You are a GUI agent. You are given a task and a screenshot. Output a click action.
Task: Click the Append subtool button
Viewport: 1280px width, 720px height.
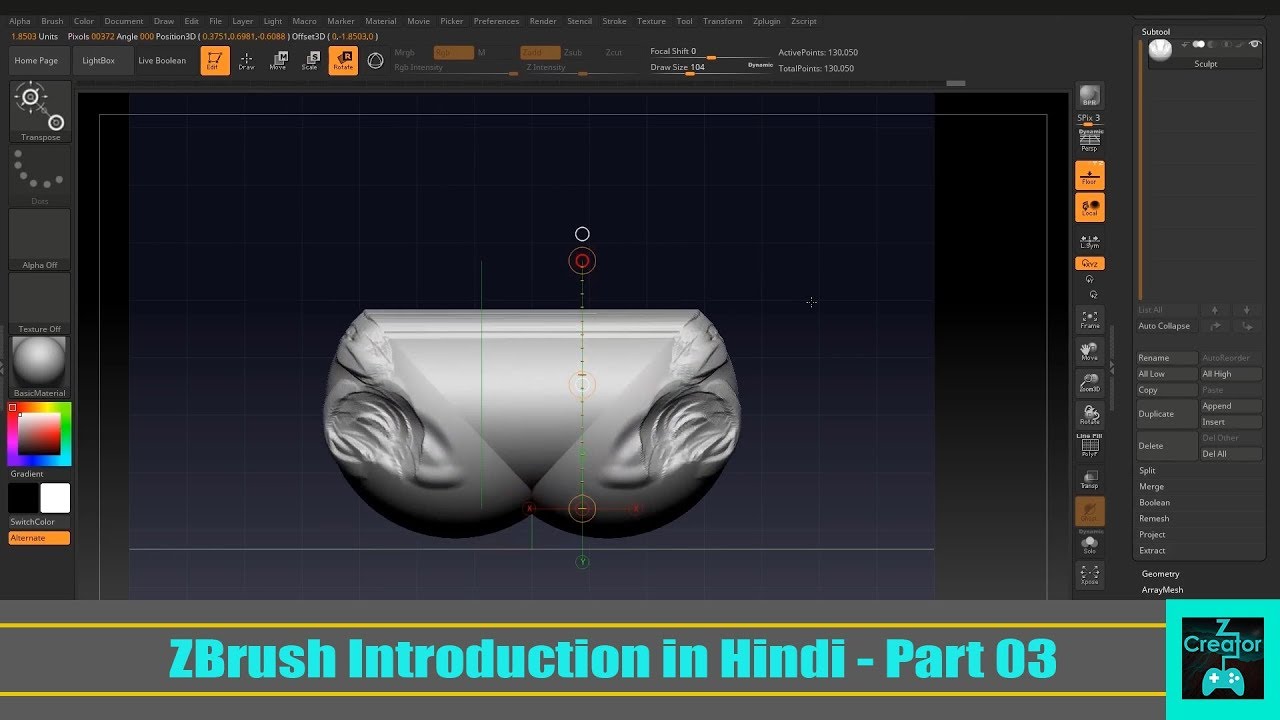tap(1231, 406)
